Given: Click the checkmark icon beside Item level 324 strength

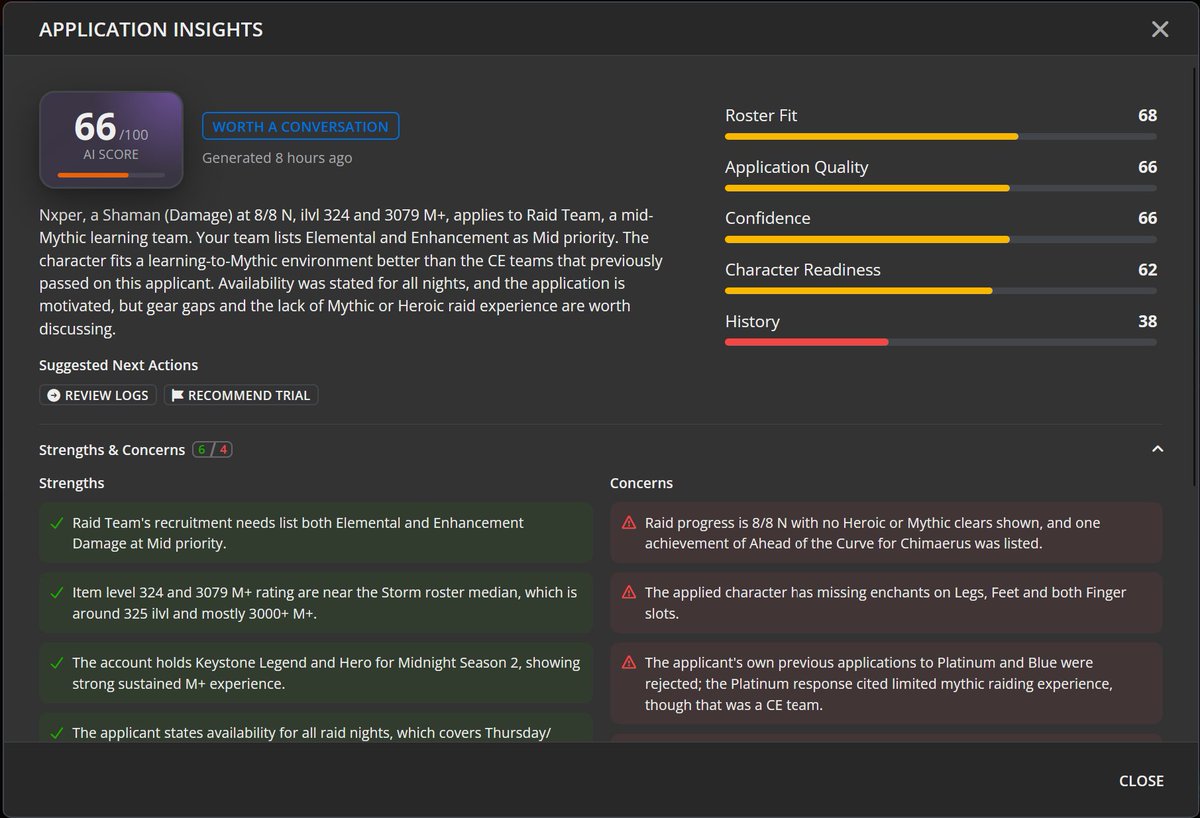Looking at the screenshot, I should (57, 593).
